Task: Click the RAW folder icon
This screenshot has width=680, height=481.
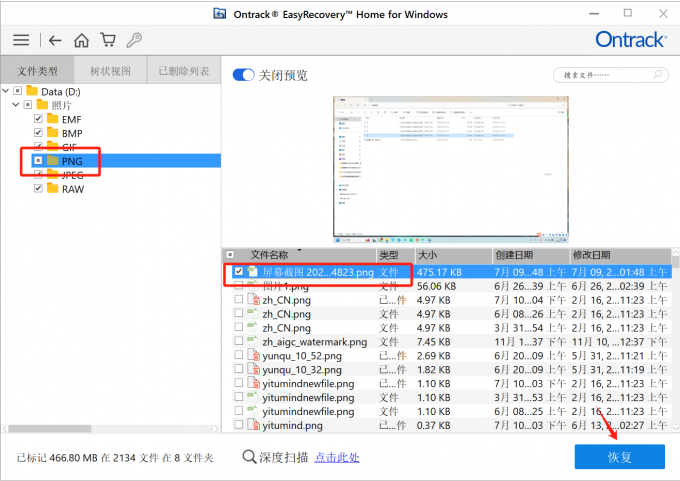Action: [x=52, y=188]
